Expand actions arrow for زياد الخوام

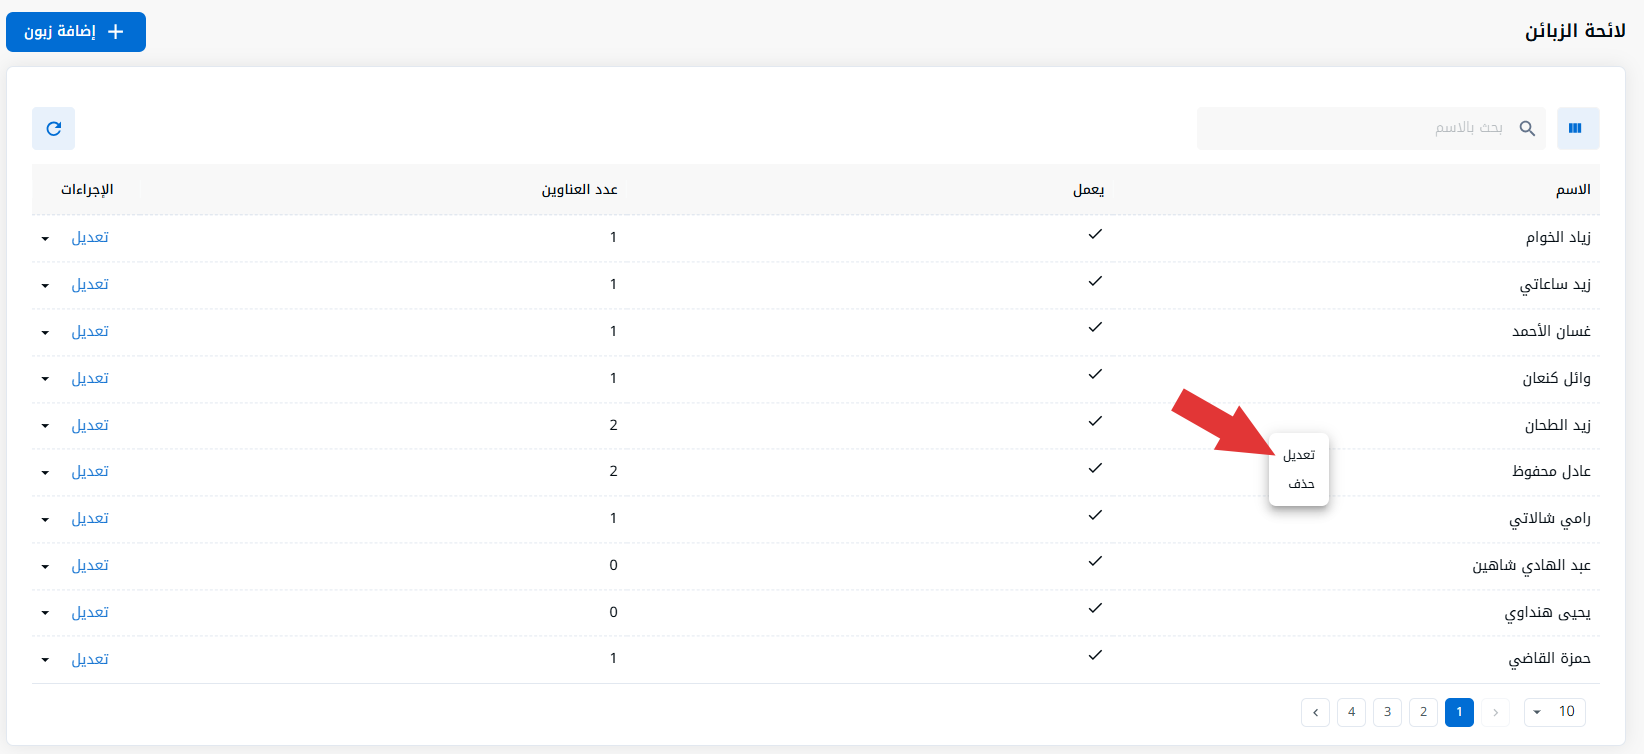(45, 239)
